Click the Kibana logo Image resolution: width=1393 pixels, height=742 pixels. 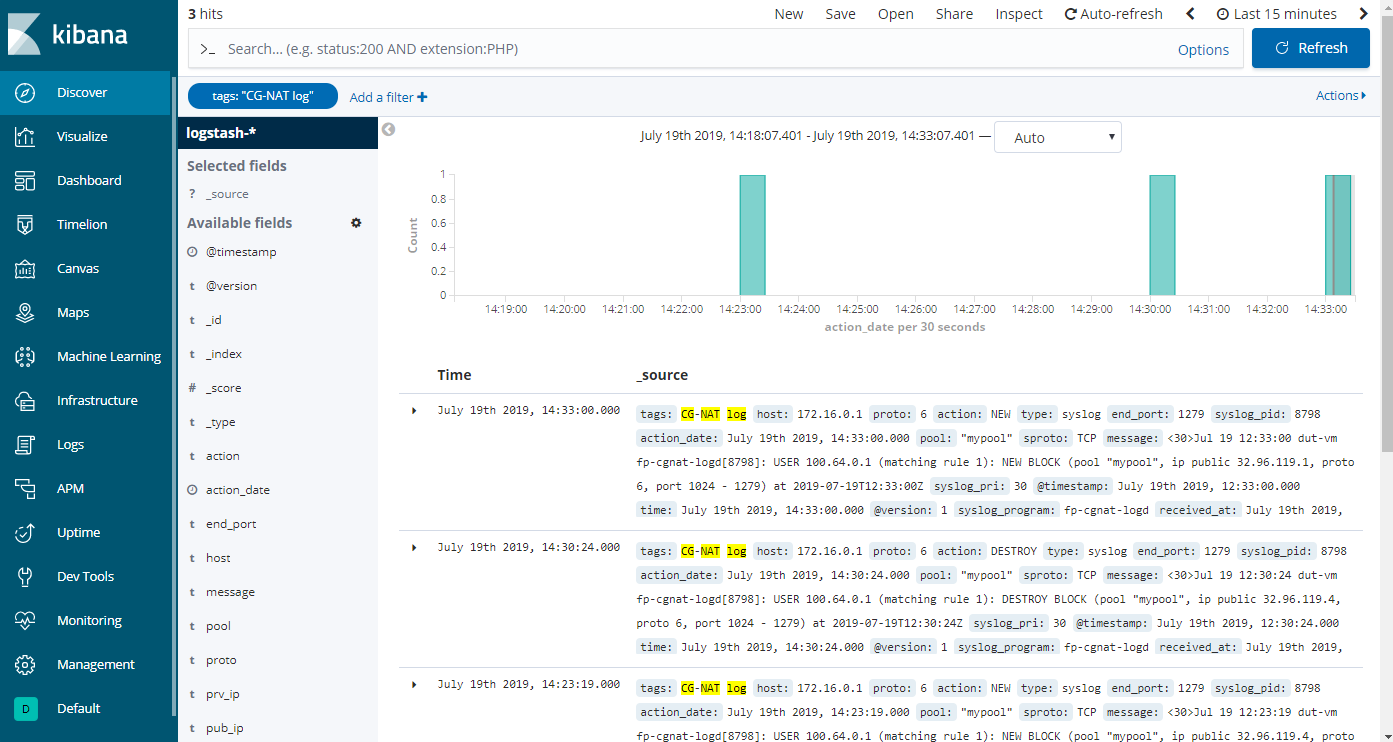click(x=68, y=35)
